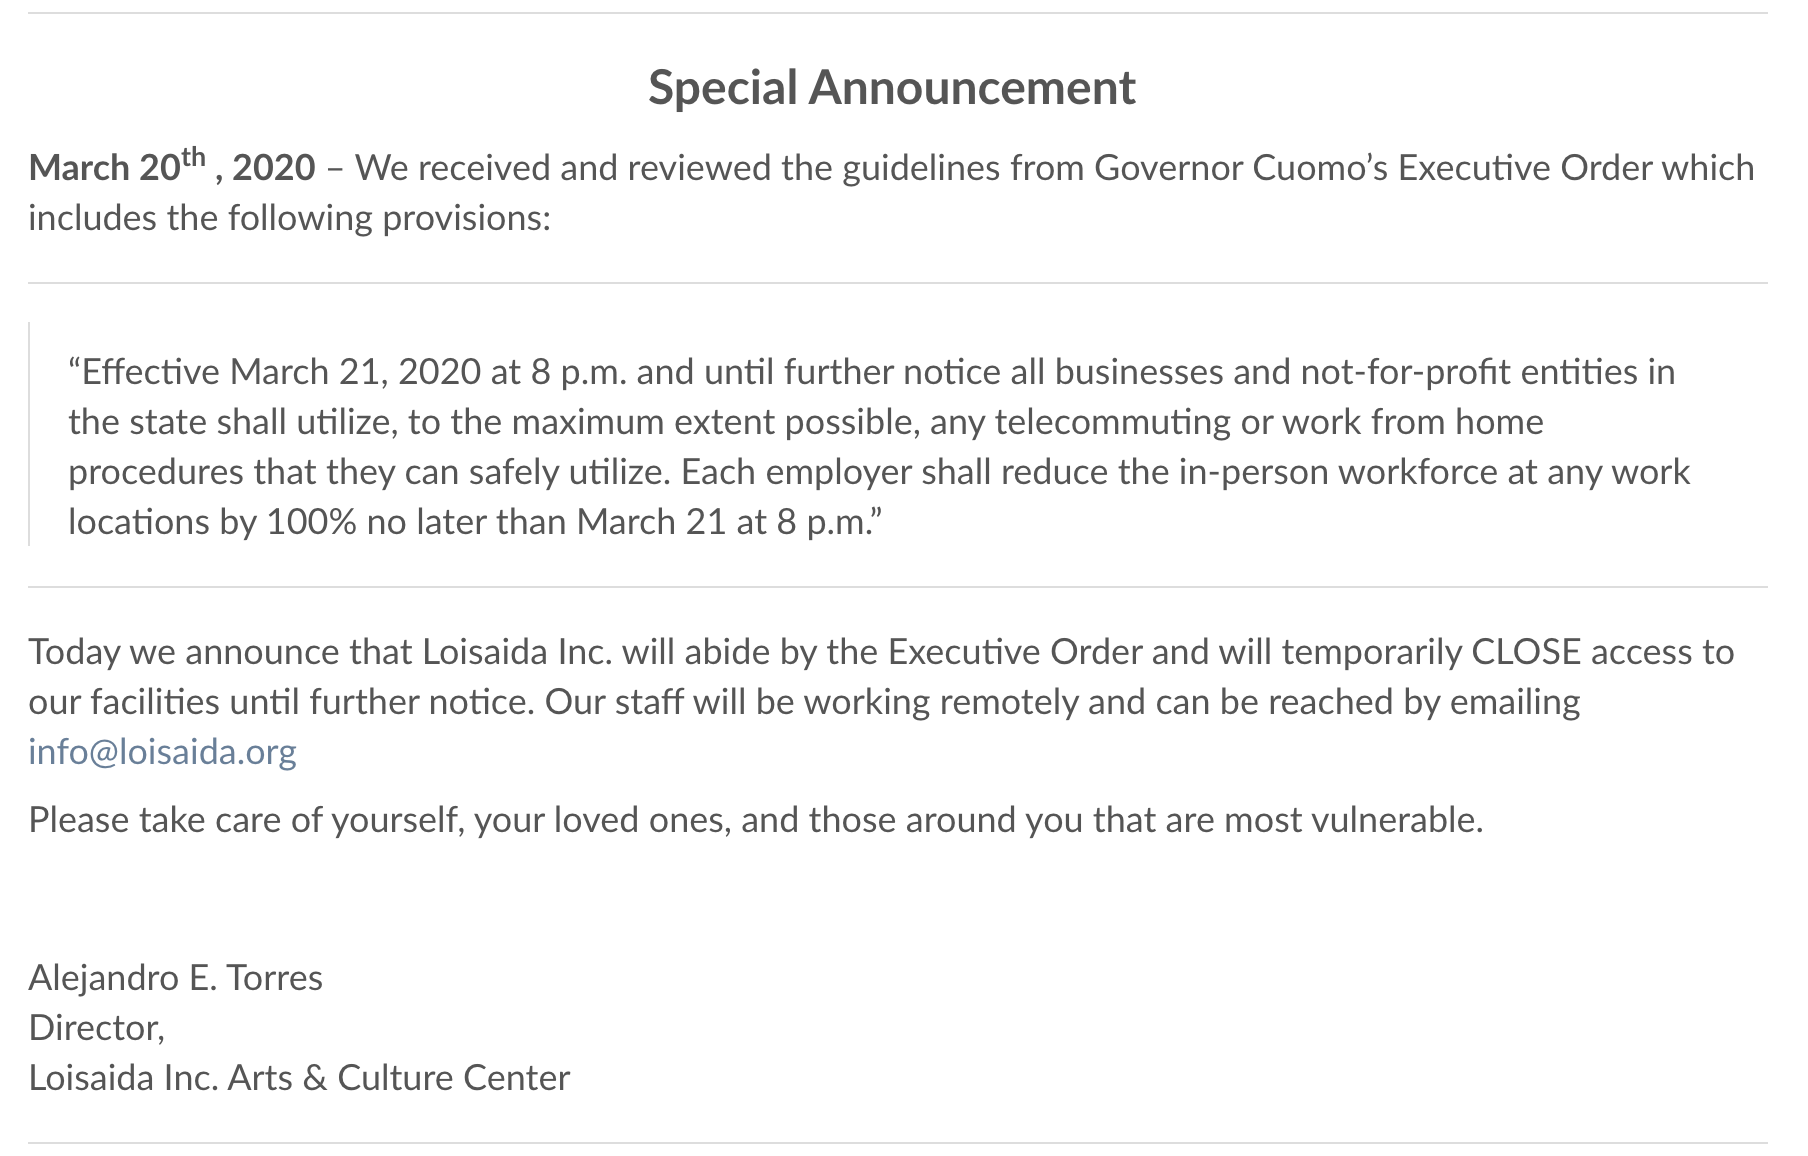Screen dimensions: 1808x1156
Task: Click the name Alejandro E. Torres
Action: pyautogui.click(x=176, y=977)
